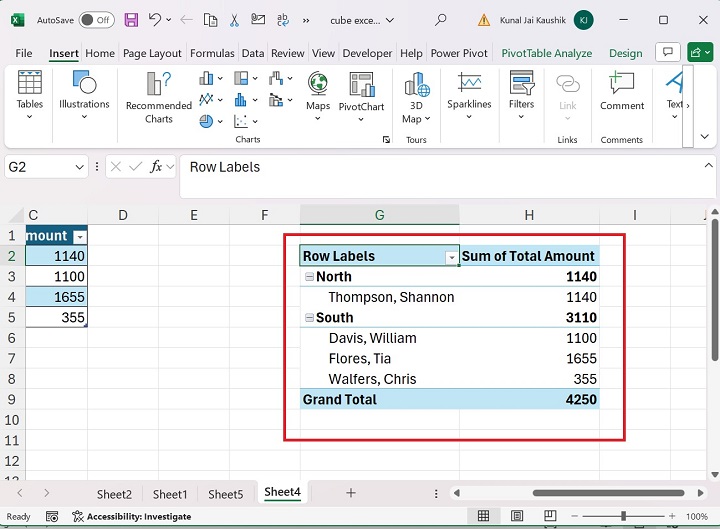The image size is (720, 529).
Task: Click the Search magnifier icon
Action: point(441,20)
